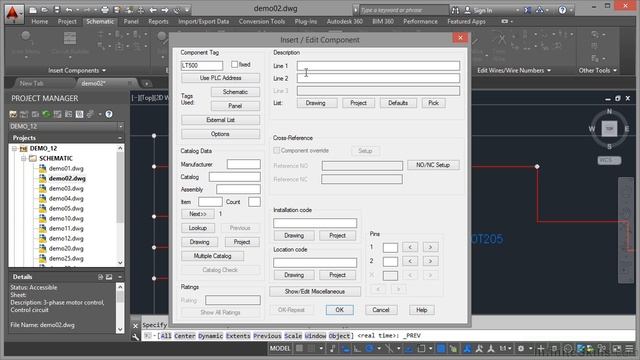Click the Previous project drawing arrow icon
Image resolution: width=640 pixels, height=360 pixels.
point(153,10)
